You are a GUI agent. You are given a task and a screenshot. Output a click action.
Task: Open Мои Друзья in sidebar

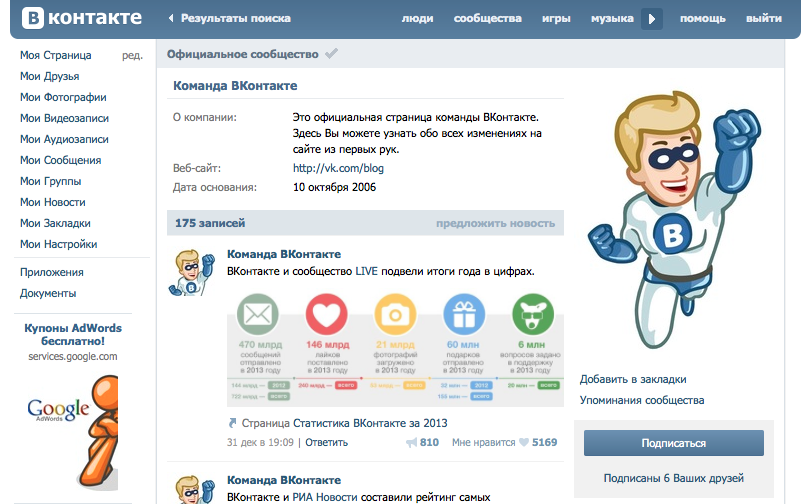coord(50,76)
